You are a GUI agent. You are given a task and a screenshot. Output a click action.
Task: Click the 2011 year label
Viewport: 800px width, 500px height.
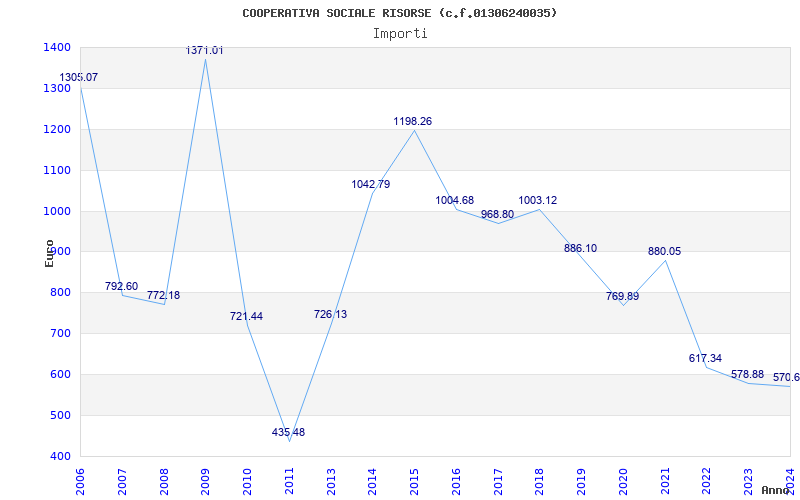click(289, 482)
